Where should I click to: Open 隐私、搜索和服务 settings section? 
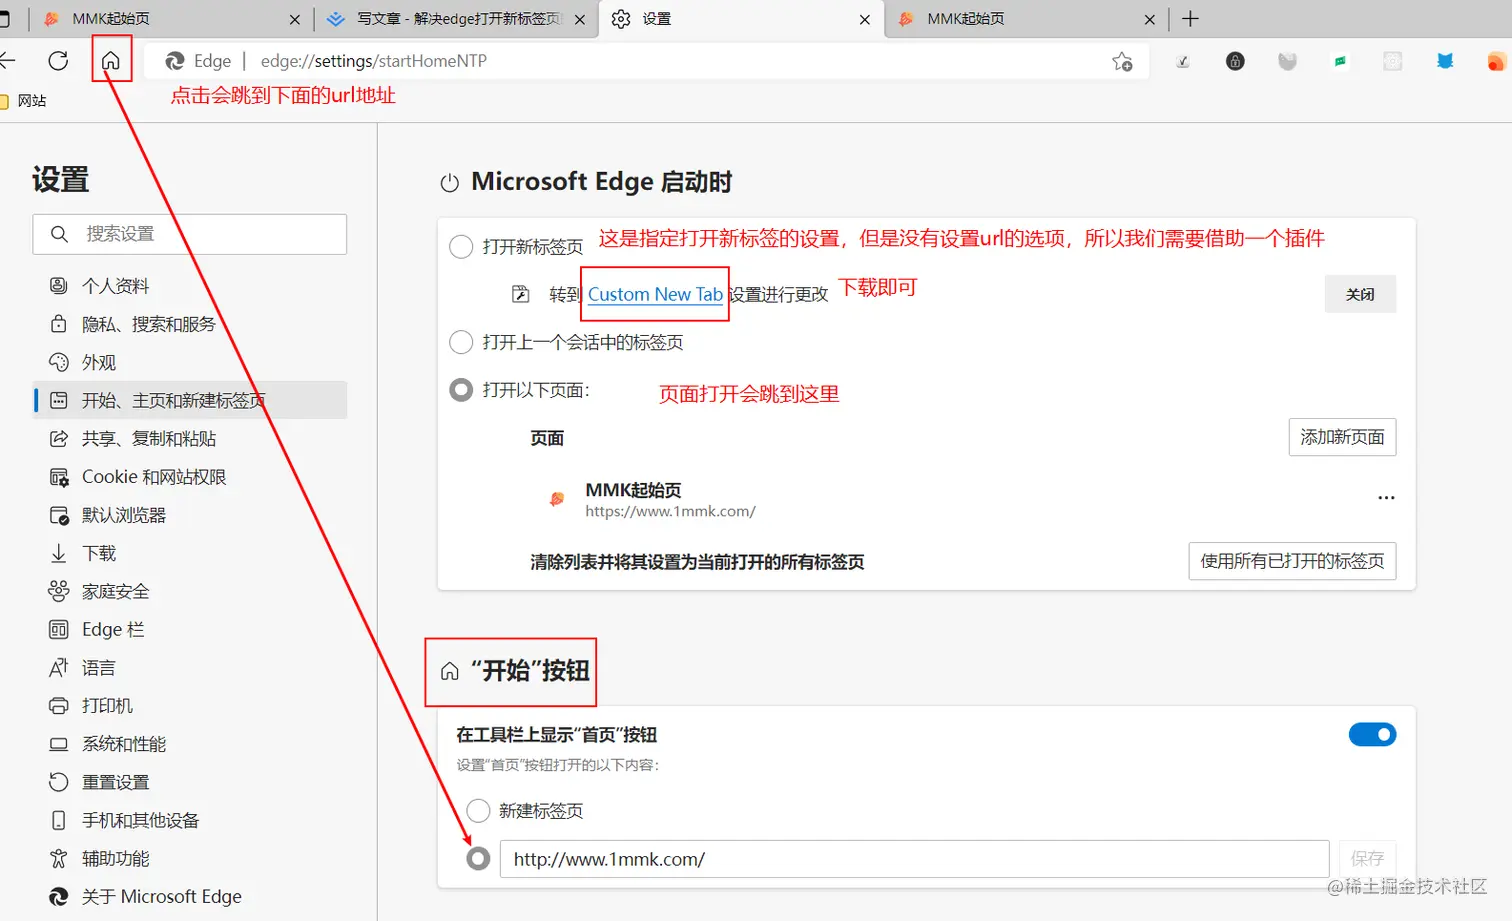pos(190,324)
